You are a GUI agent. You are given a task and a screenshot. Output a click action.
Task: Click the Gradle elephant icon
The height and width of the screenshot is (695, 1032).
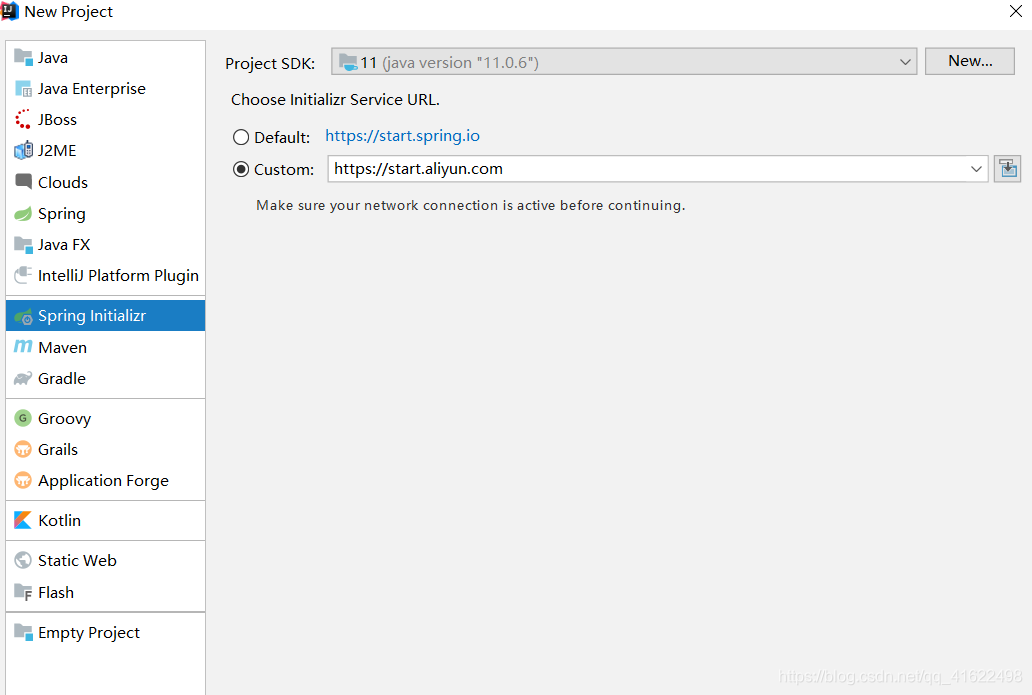[x=23, y=378]
